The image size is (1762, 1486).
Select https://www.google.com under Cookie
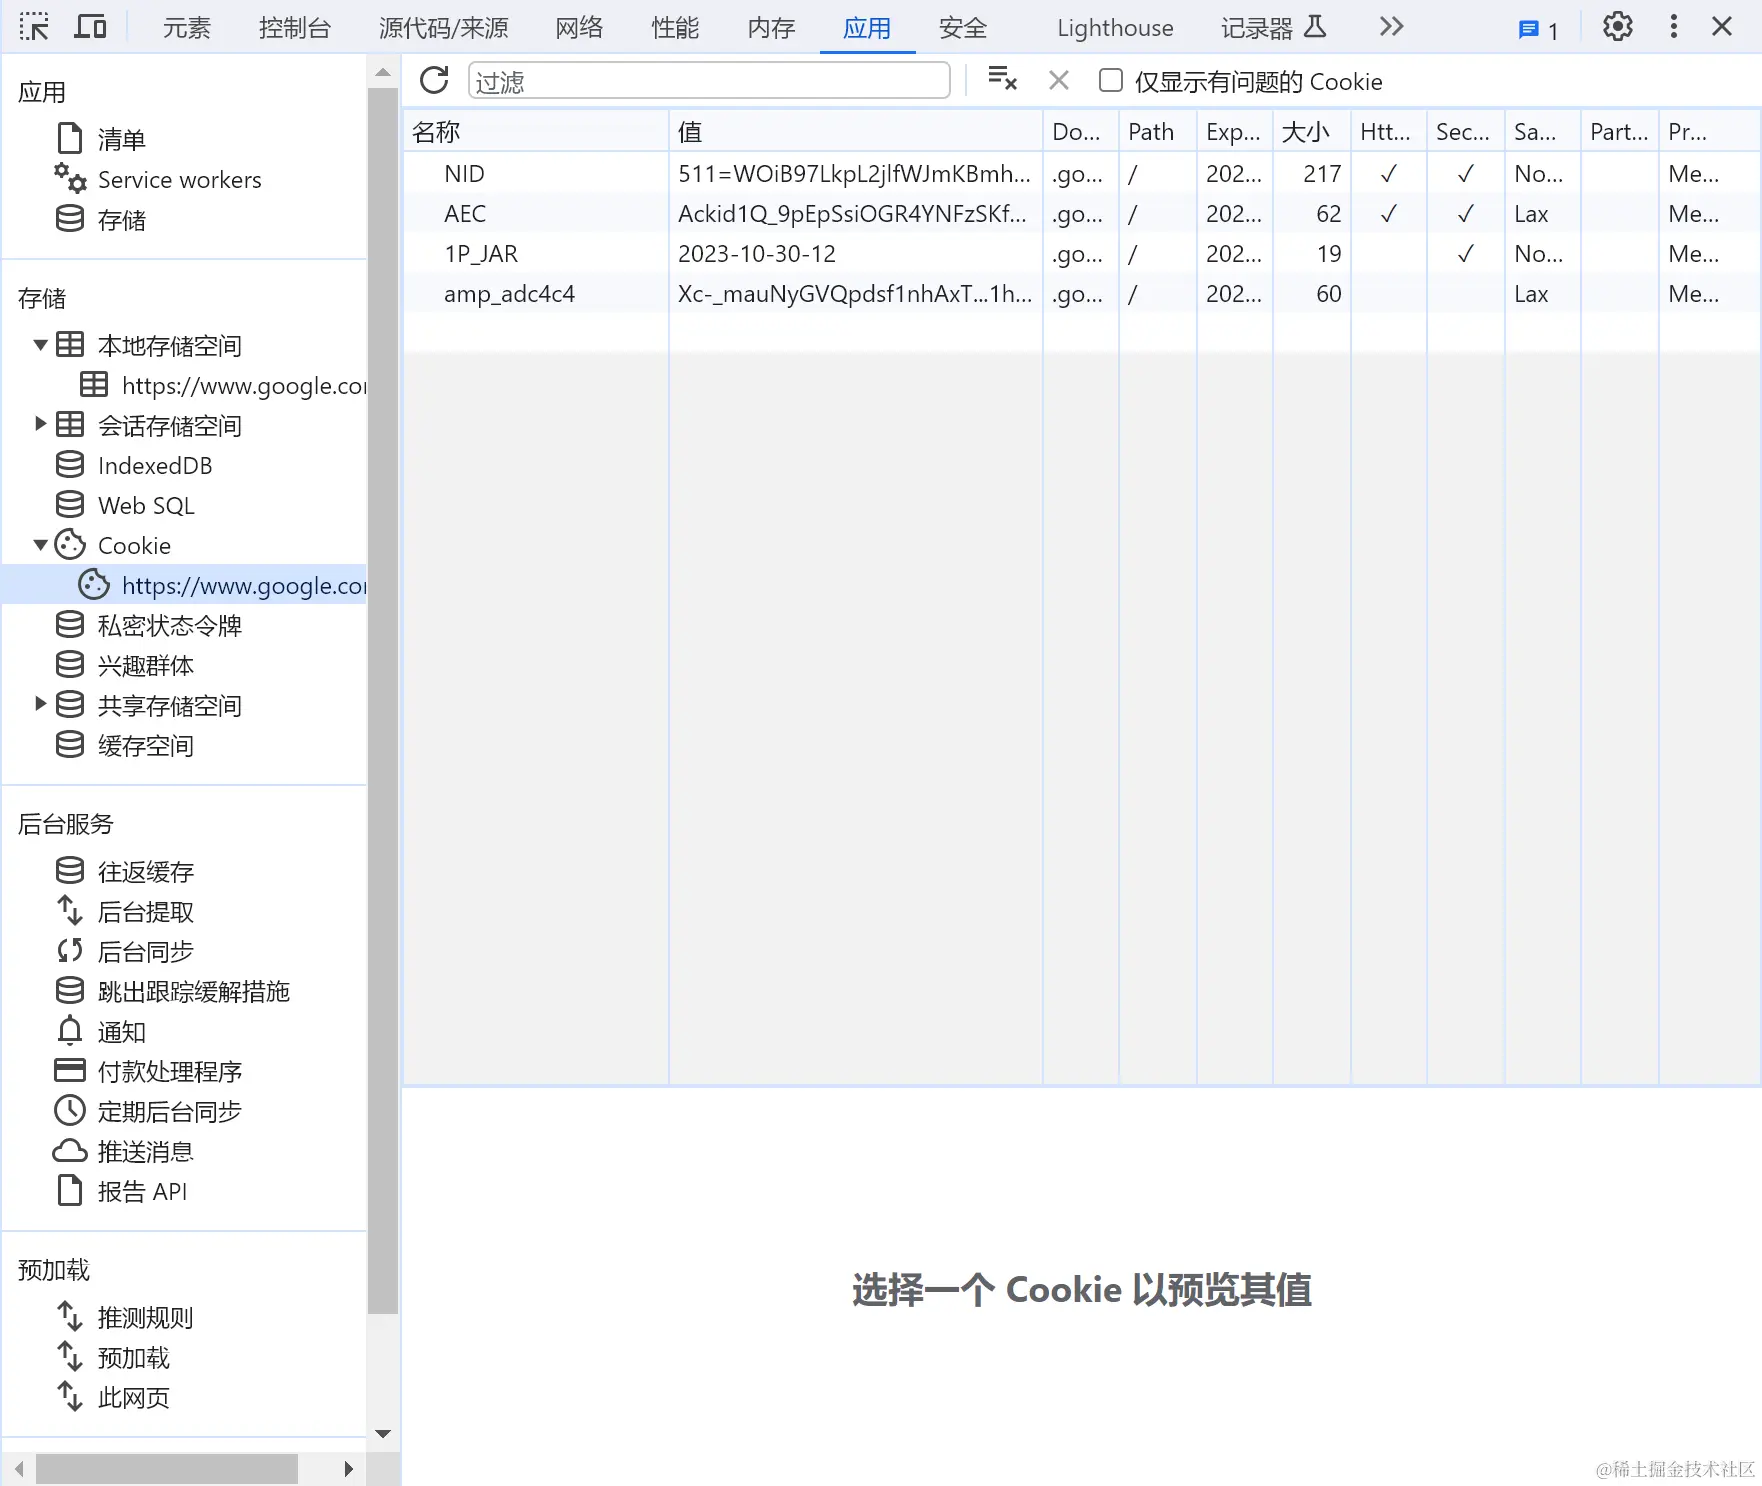[x=243, y=586]
